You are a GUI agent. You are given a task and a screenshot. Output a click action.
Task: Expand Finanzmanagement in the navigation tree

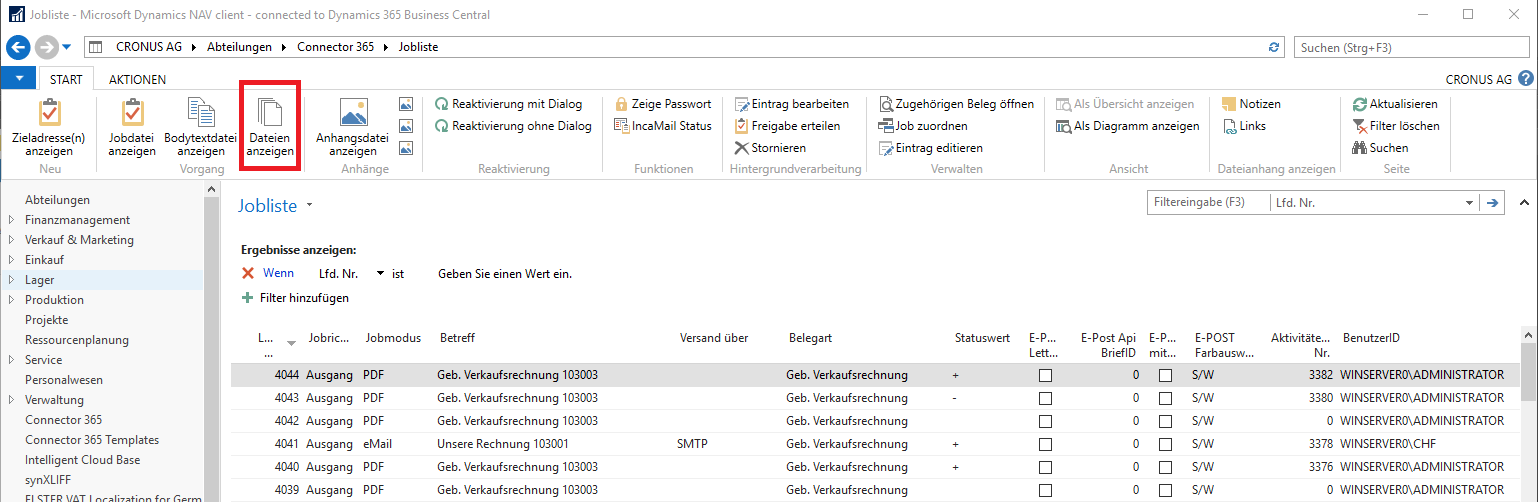click(x=11, y=220)
